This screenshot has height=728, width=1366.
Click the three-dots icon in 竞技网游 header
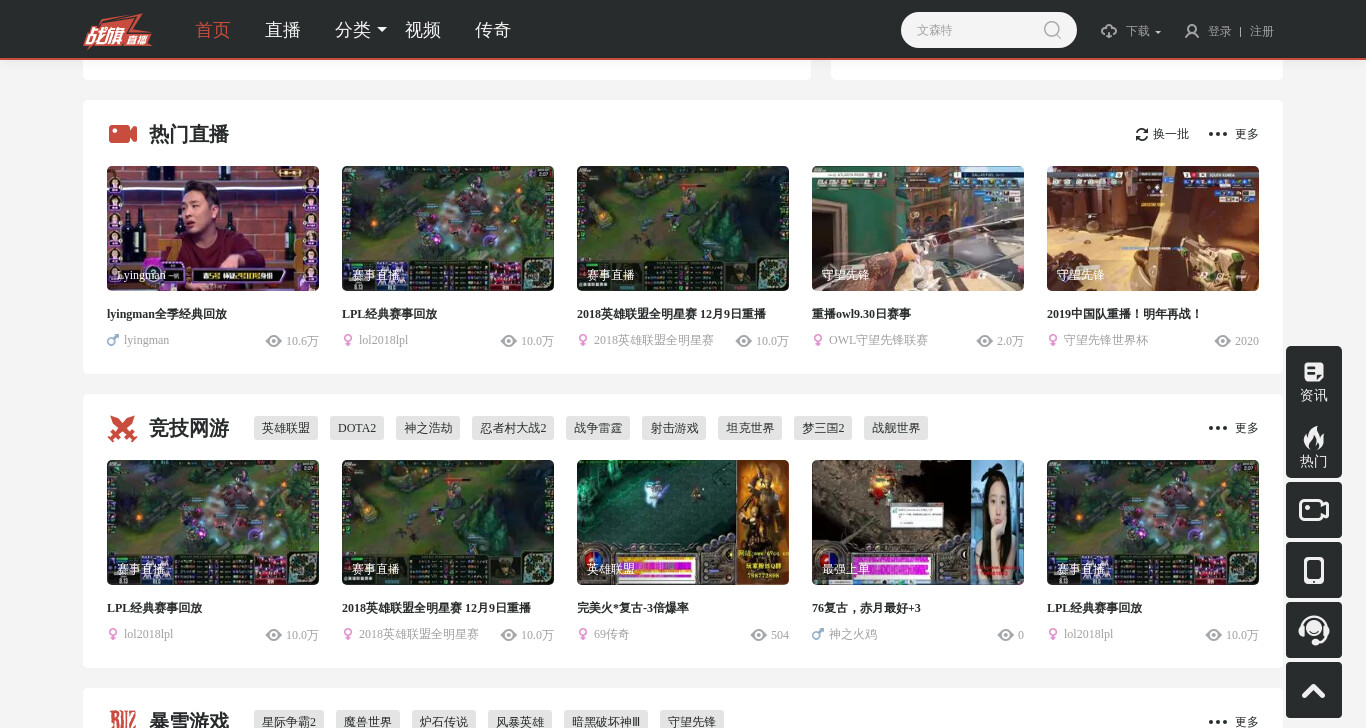point(1218,428)
